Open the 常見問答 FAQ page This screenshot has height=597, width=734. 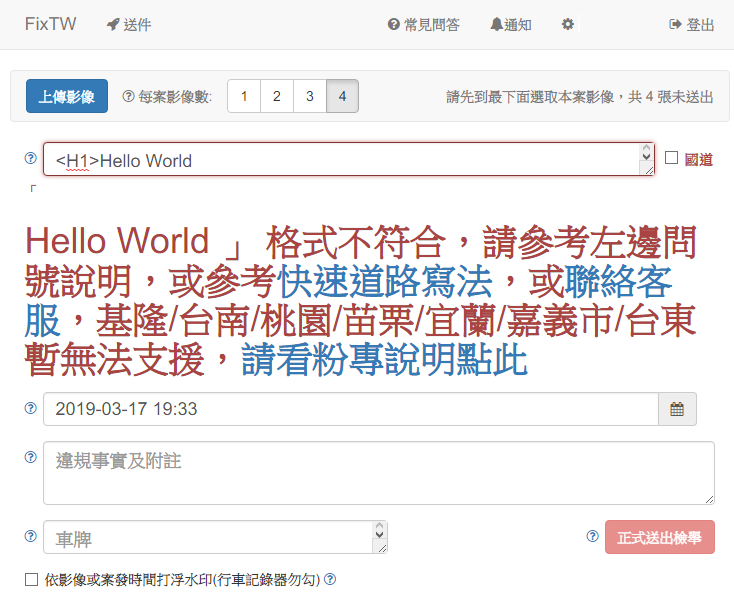pos(424,24)
